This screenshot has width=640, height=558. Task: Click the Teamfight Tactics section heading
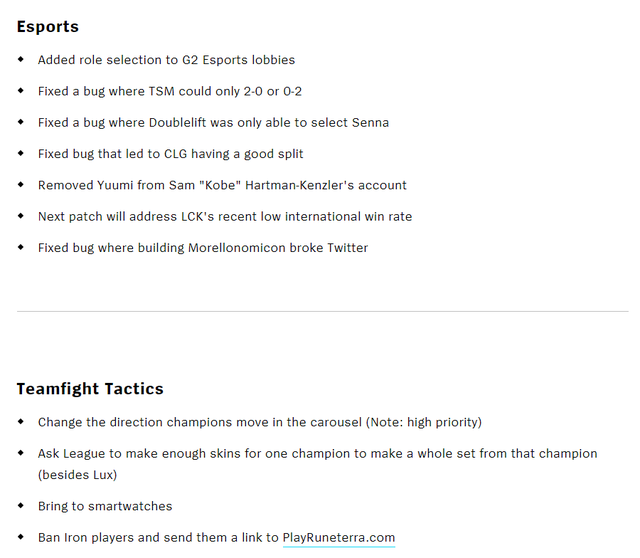click(x=90, y=388)
